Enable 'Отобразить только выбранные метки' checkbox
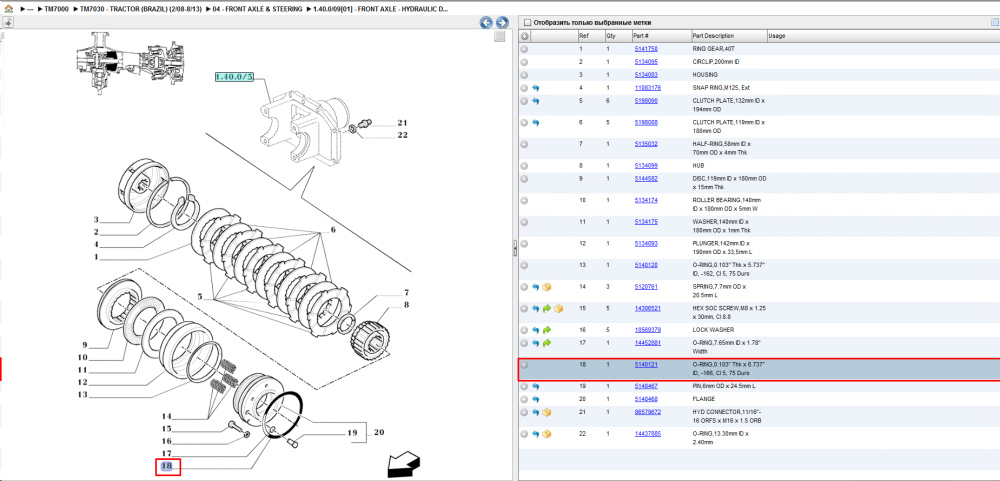The height and width of the screenshot is (481, 1000). 527,22
